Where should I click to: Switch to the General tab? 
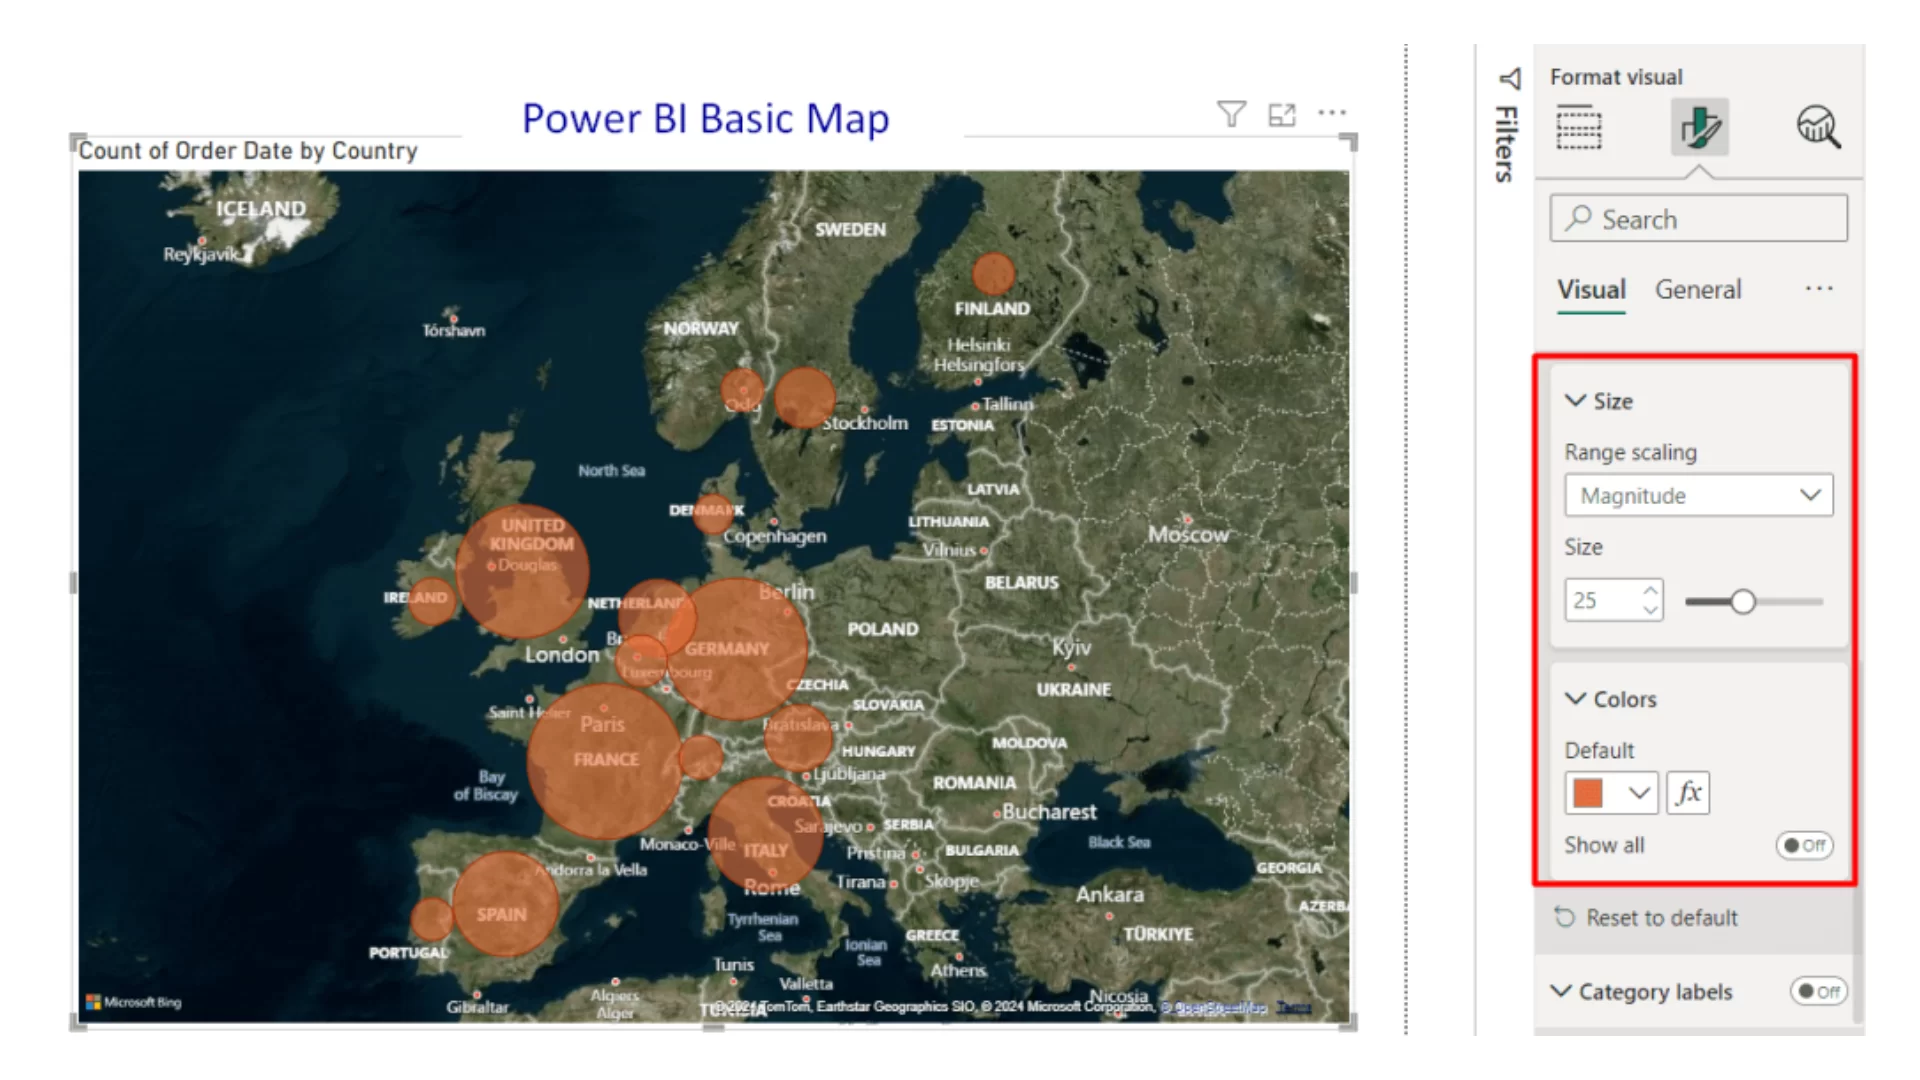pyautogui.click(x=1697, y=290)
